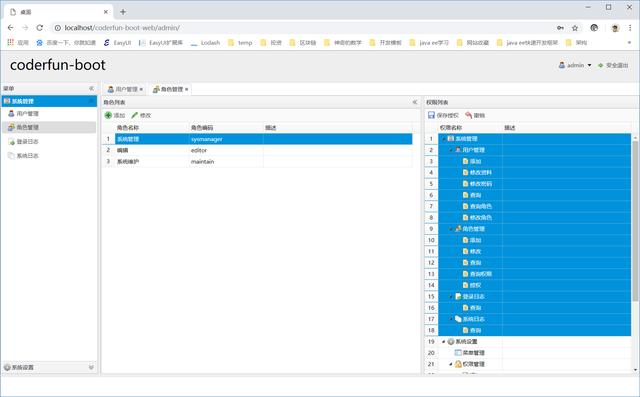This screenshot has height=397, width=640.
Task: Expand the 系统设置 accordion section
Action: coord(91,367)
